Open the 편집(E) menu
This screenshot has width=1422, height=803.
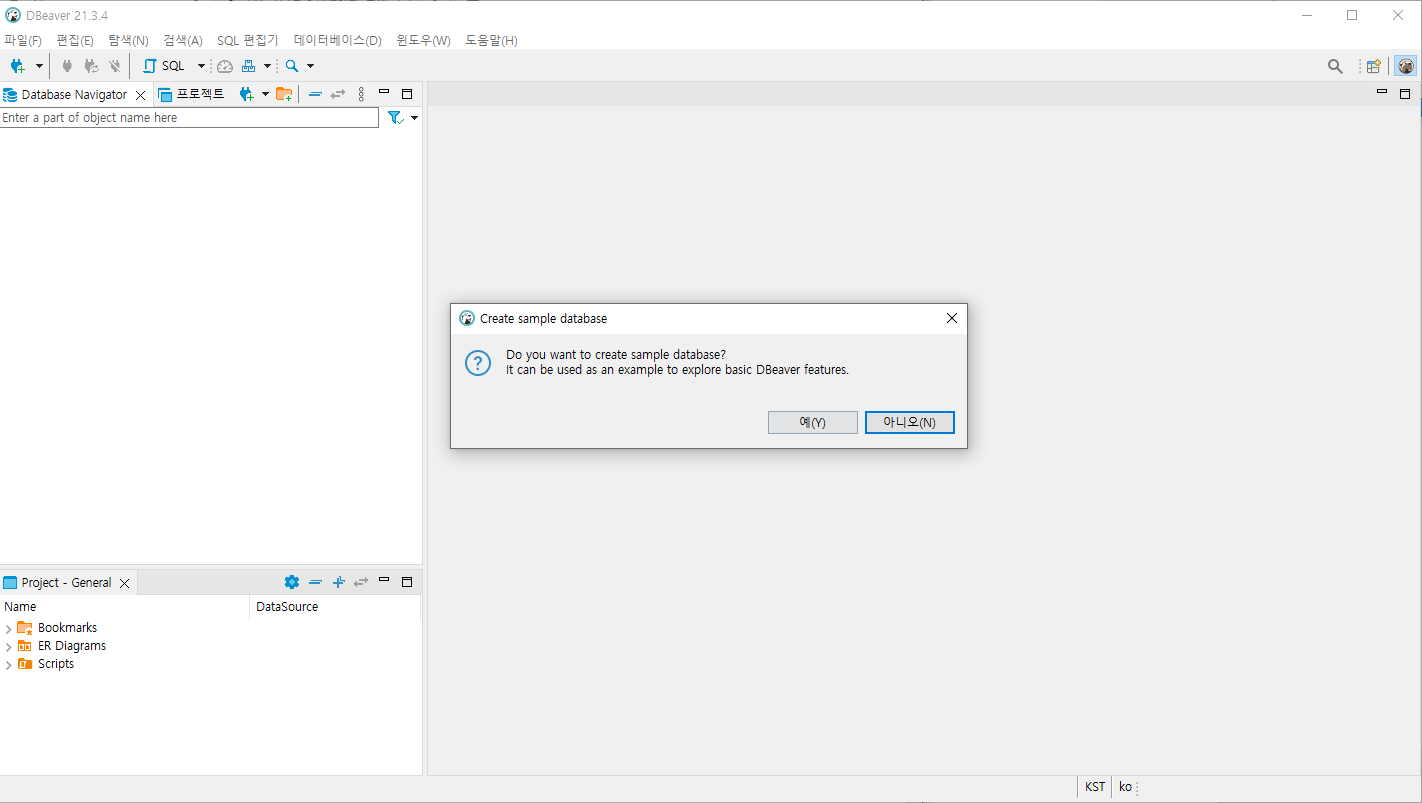[75, 40]
